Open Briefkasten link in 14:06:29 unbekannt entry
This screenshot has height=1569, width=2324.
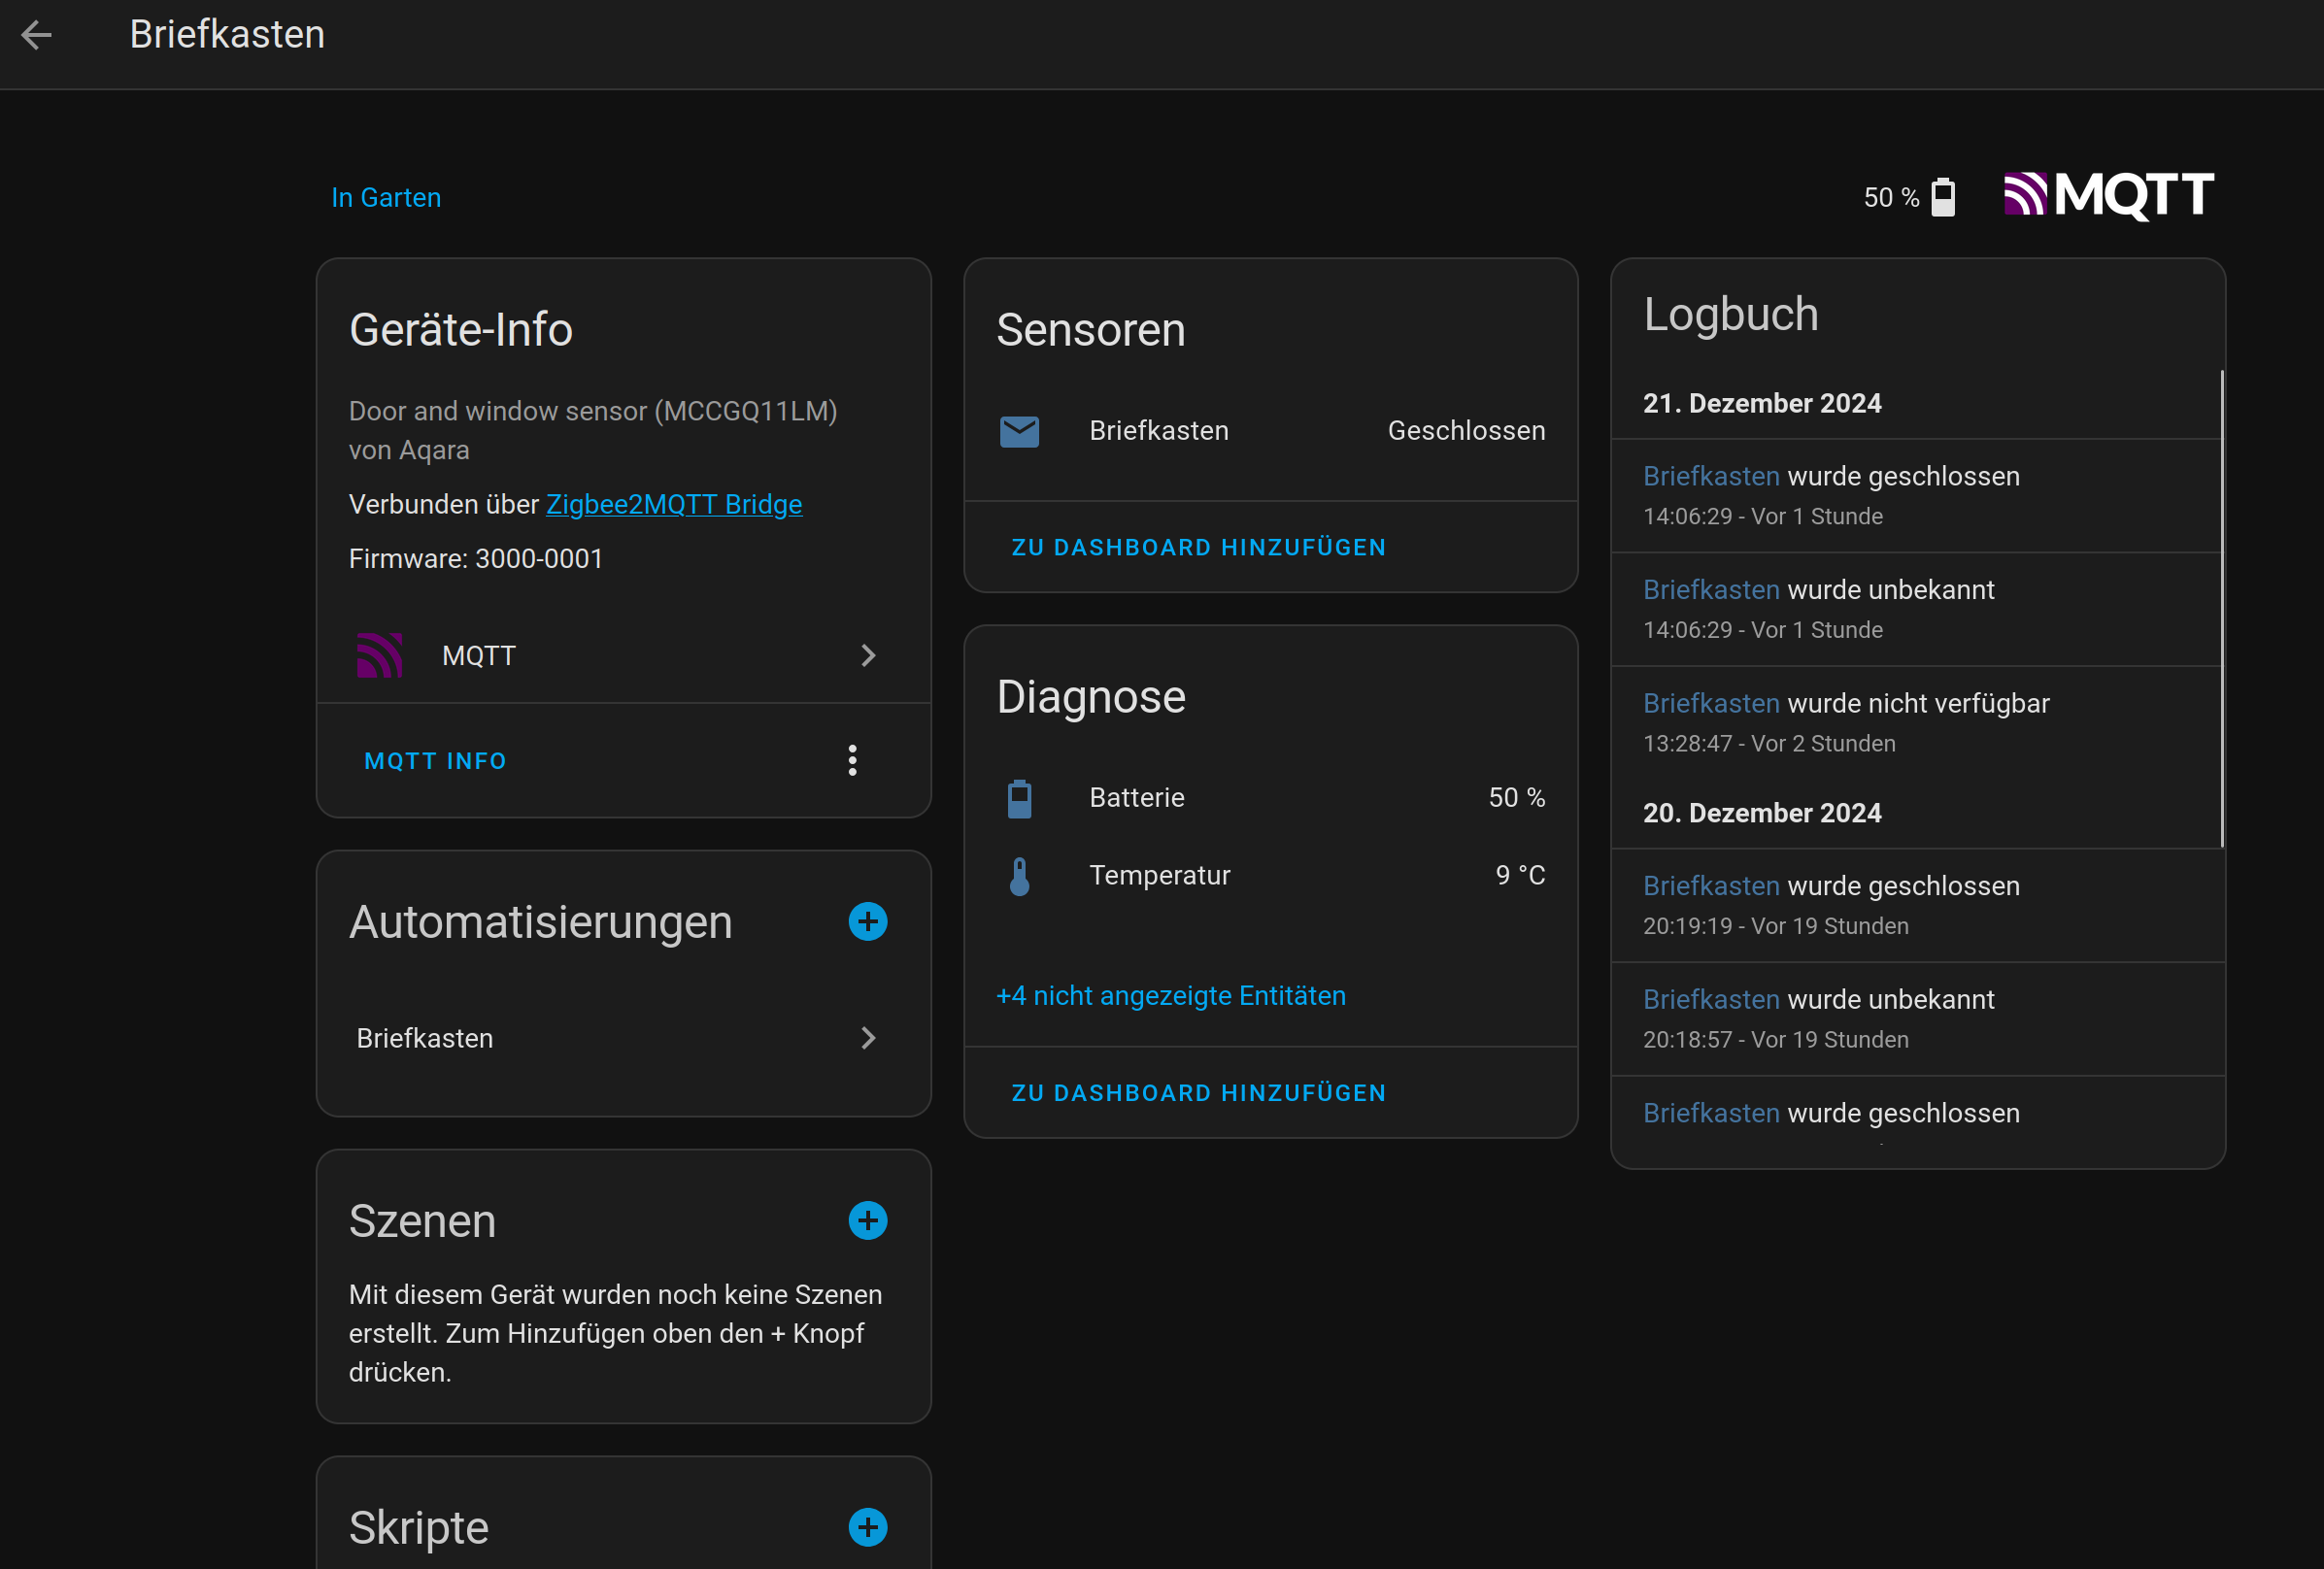(x=1711, y=590)
